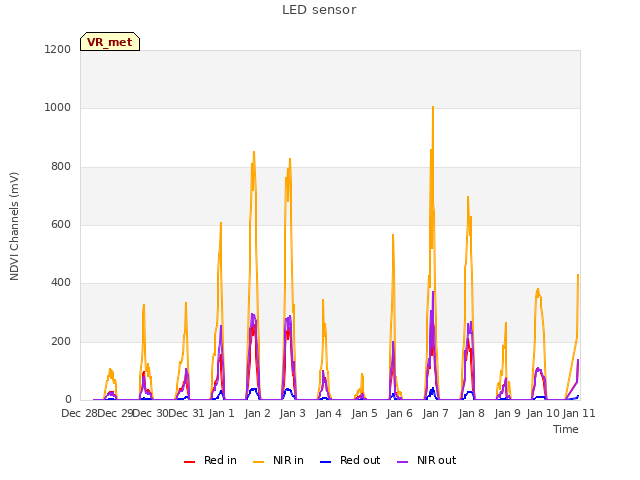Click the 0 y-axis label
Screen dimensions: 640x480
pyautogui.click(x=68, y=400)
